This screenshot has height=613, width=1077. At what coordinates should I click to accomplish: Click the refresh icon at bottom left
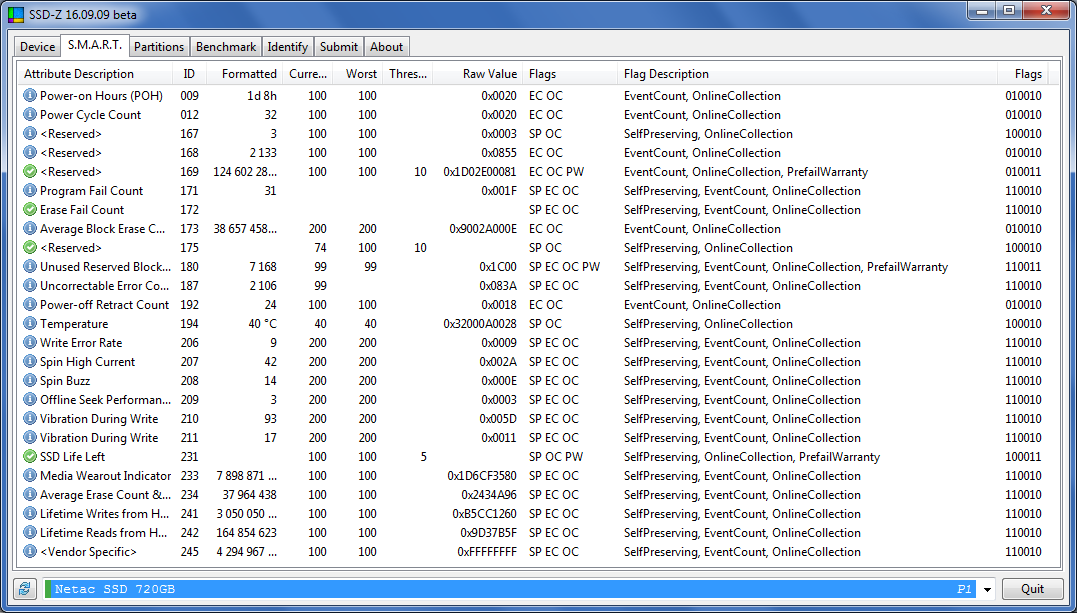pos(25,589)
